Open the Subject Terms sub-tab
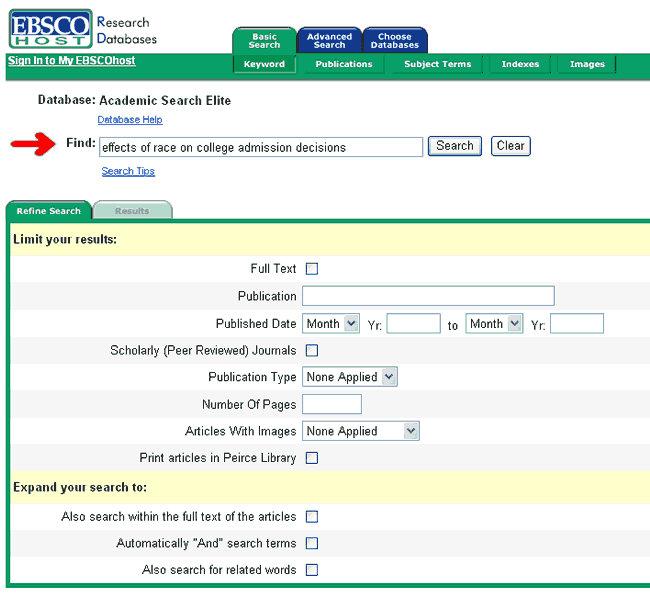The height and width of the screenshot is (596, 650). [x=437, y=64]
